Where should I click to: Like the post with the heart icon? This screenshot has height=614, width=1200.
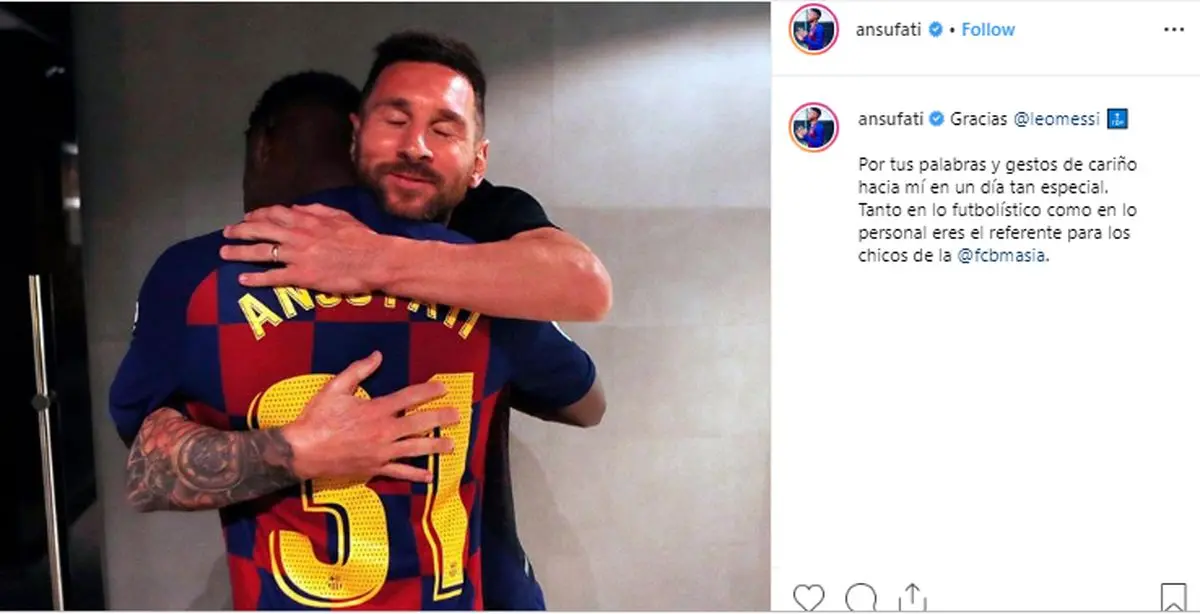coord(809,598)
